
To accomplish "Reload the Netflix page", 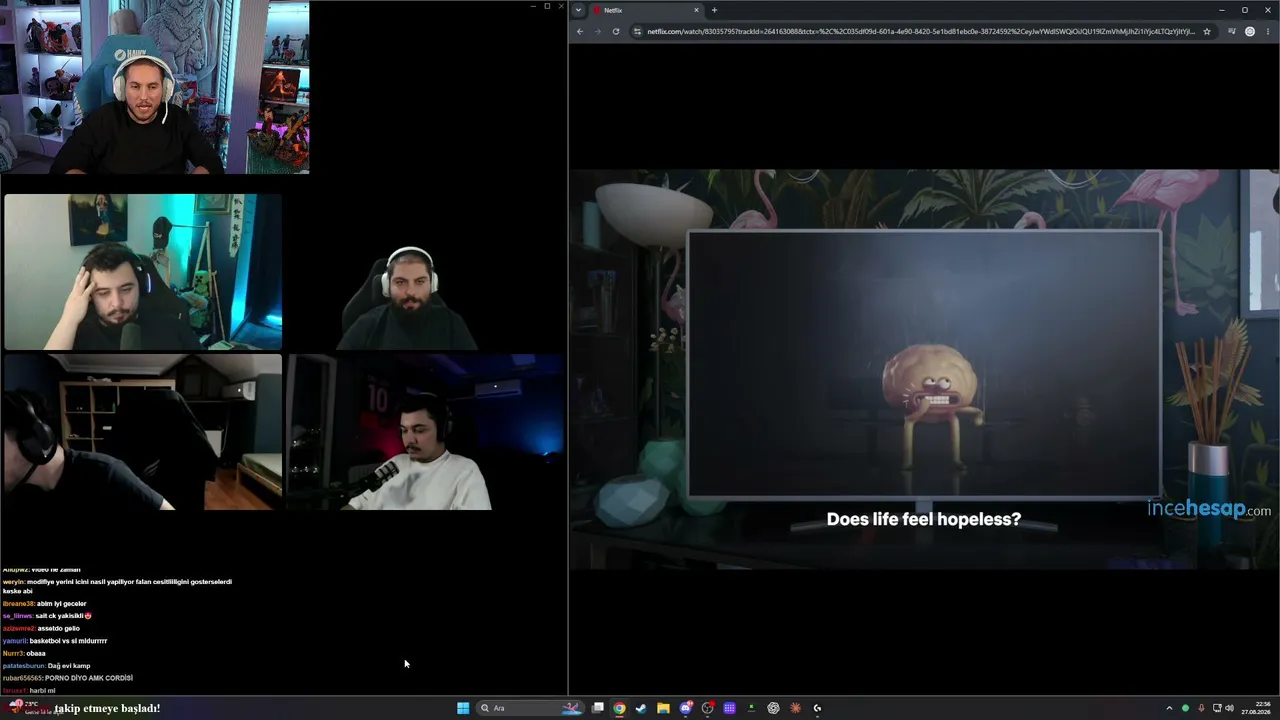I will coord(616,31).
